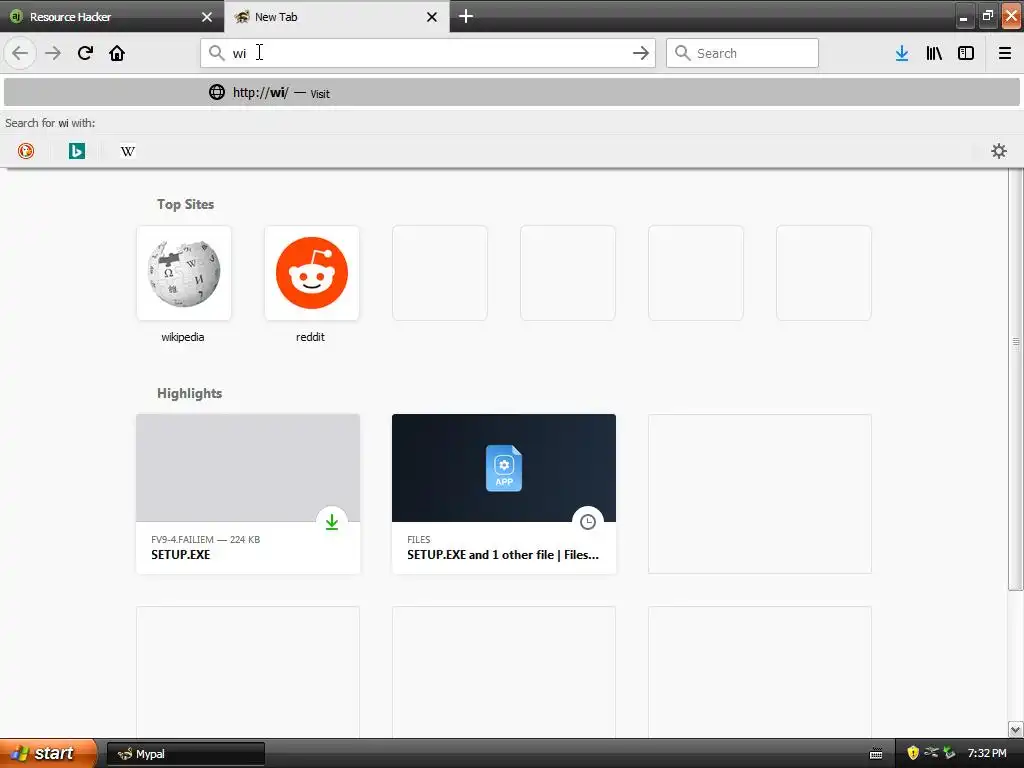
Task: Click the security shield tray icon
Action: point(912,753)
